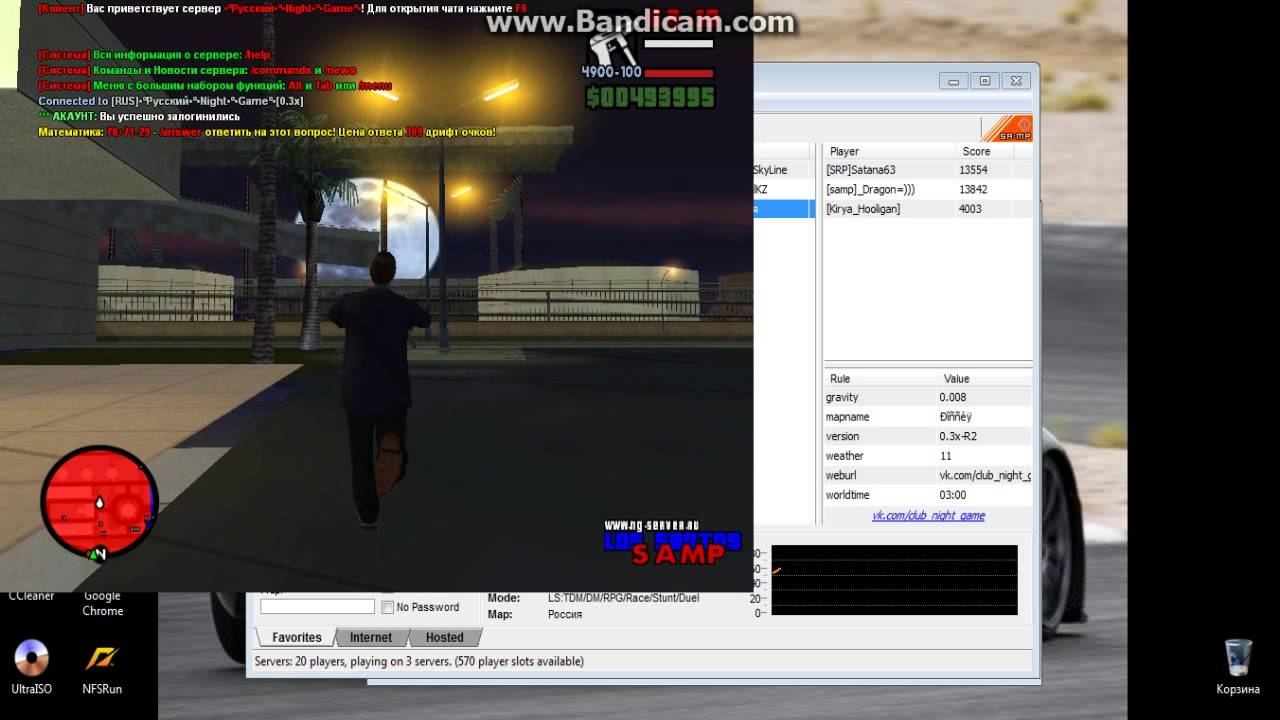The width and height of the screenshot is (1280, 720).
Task: Click the status bar servers summary text
Action: pyautogui.click(x=419, y=661)
